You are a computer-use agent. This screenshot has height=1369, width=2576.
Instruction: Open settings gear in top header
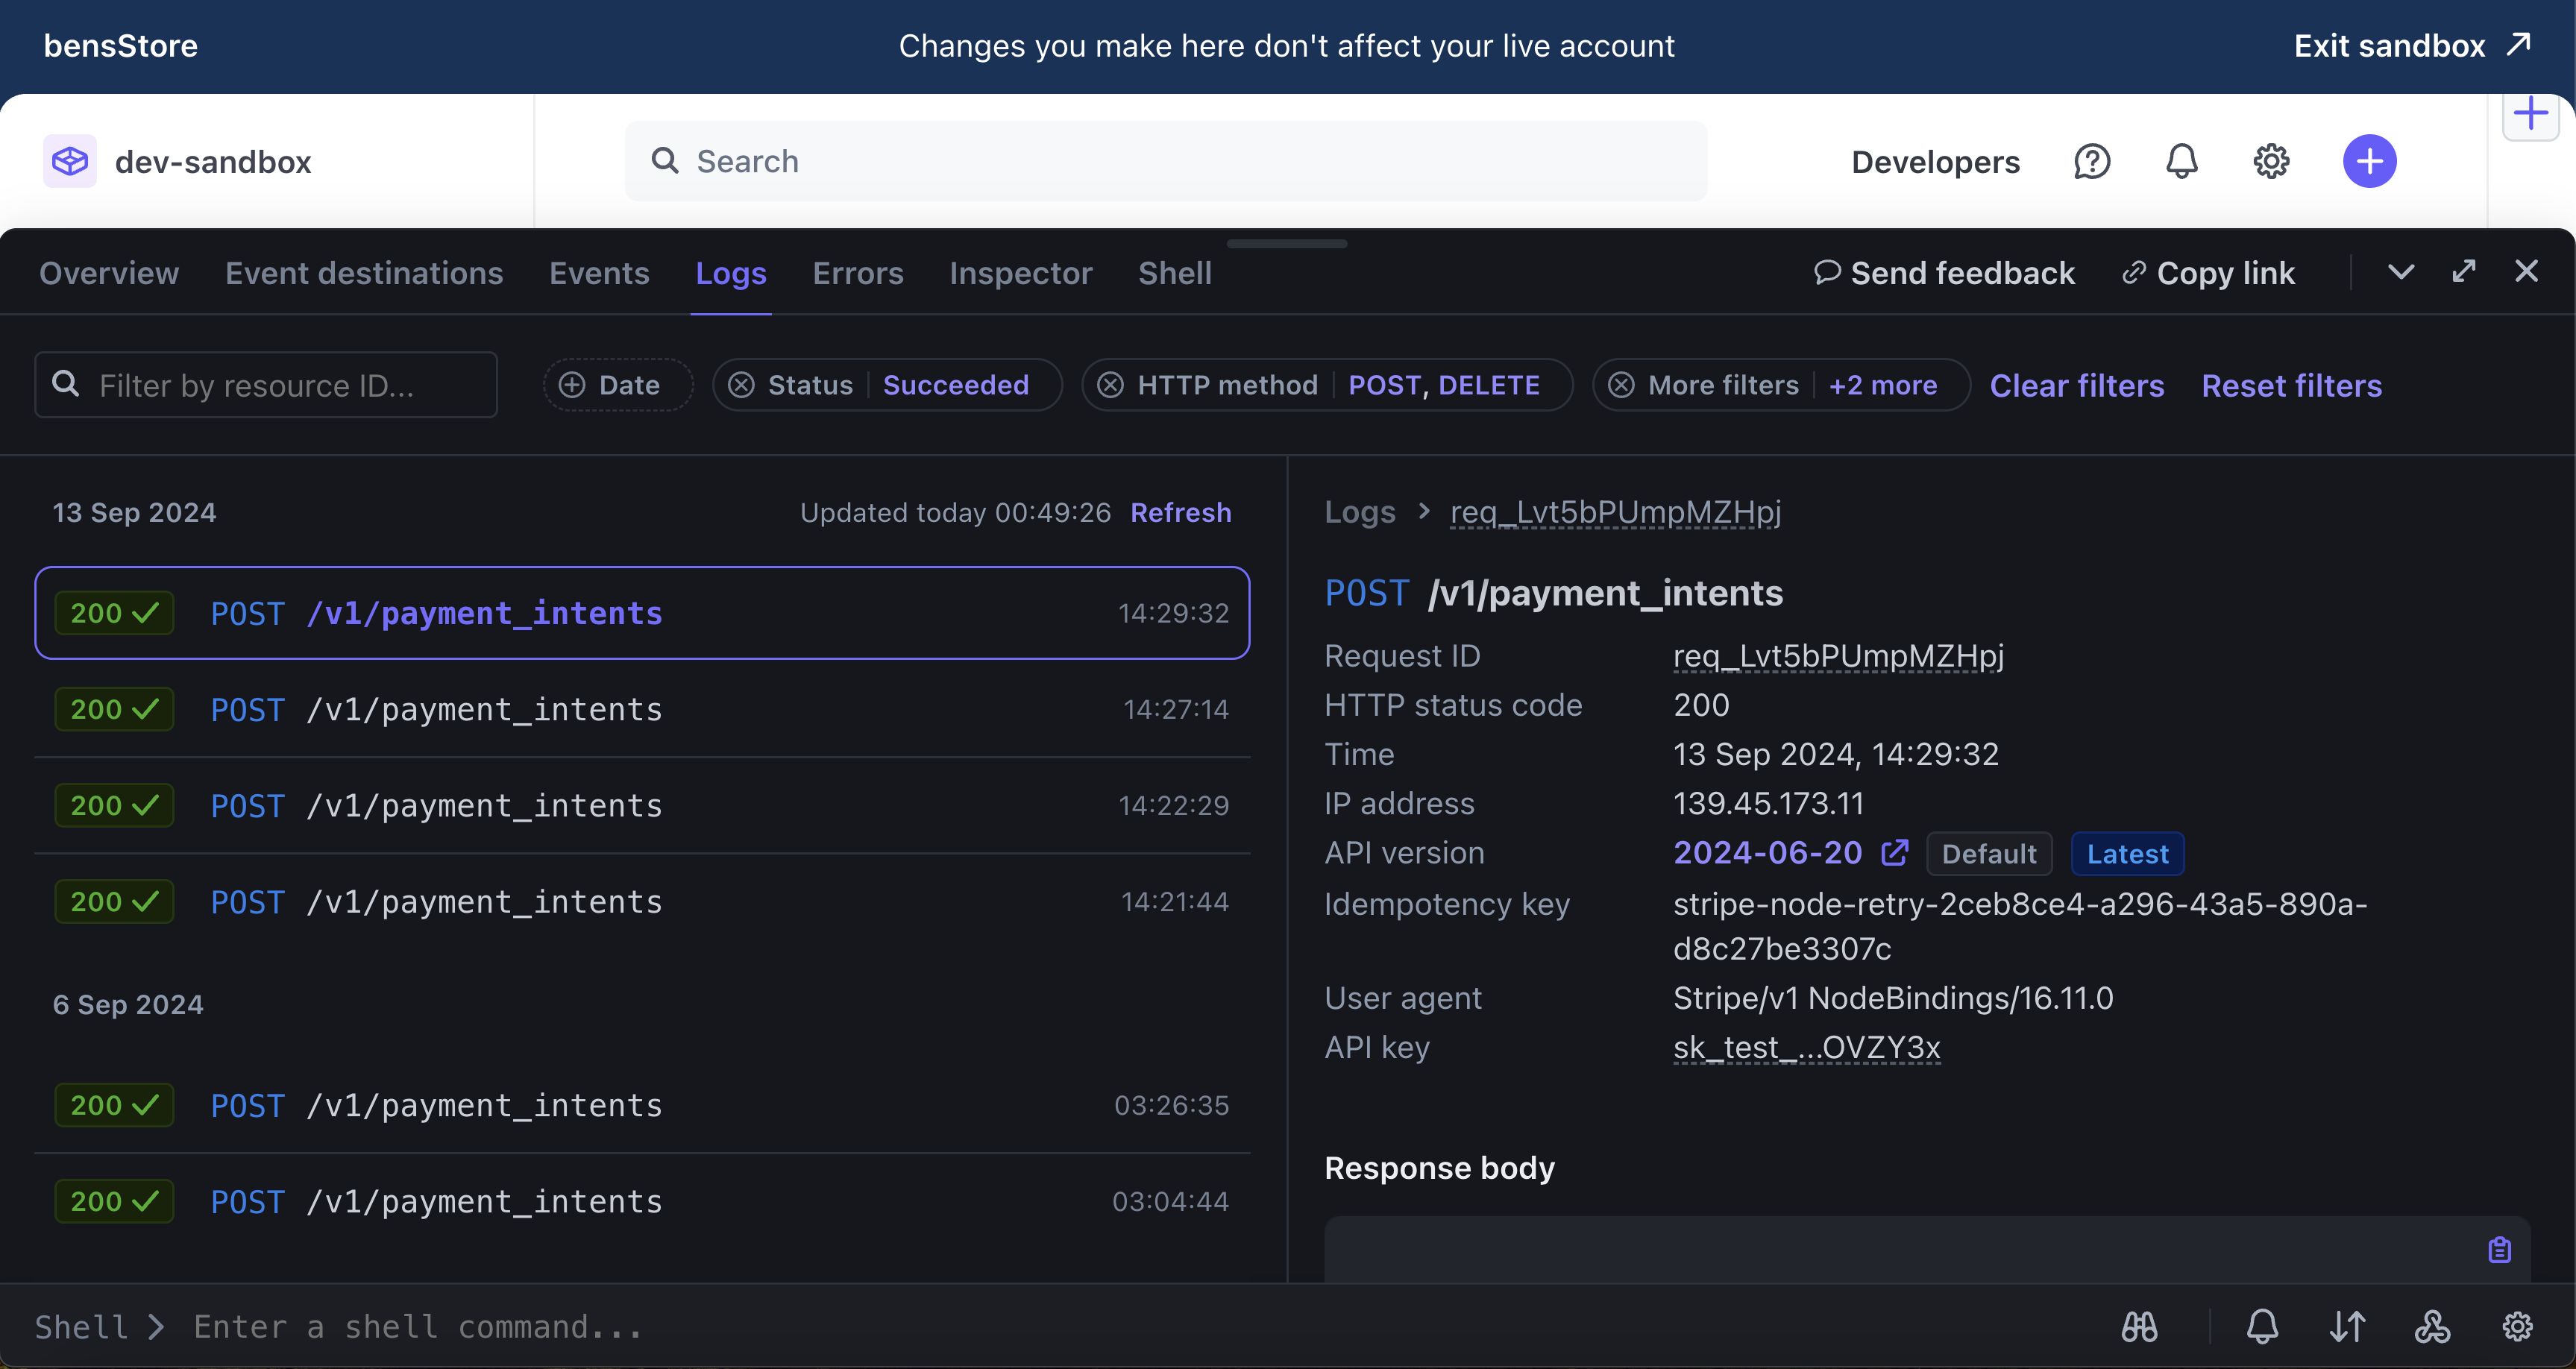[x=2271, y=161]
